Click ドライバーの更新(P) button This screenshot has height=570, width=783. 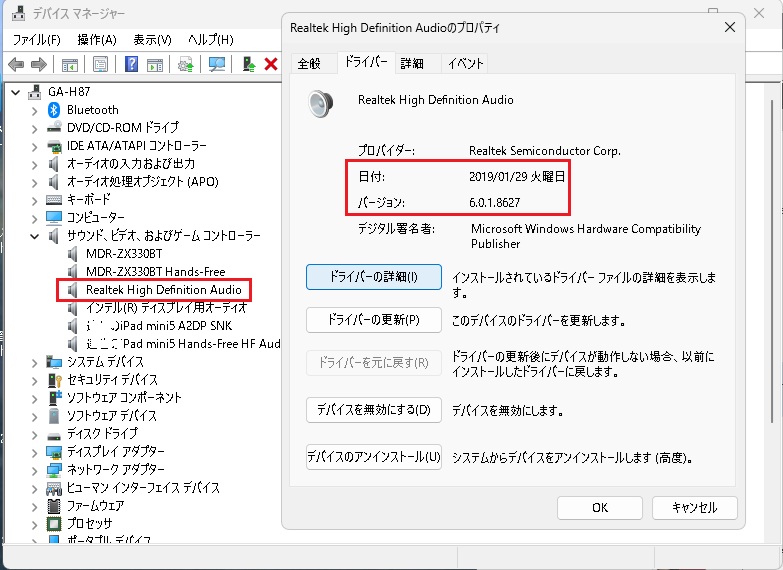click(x=374, y=320)
